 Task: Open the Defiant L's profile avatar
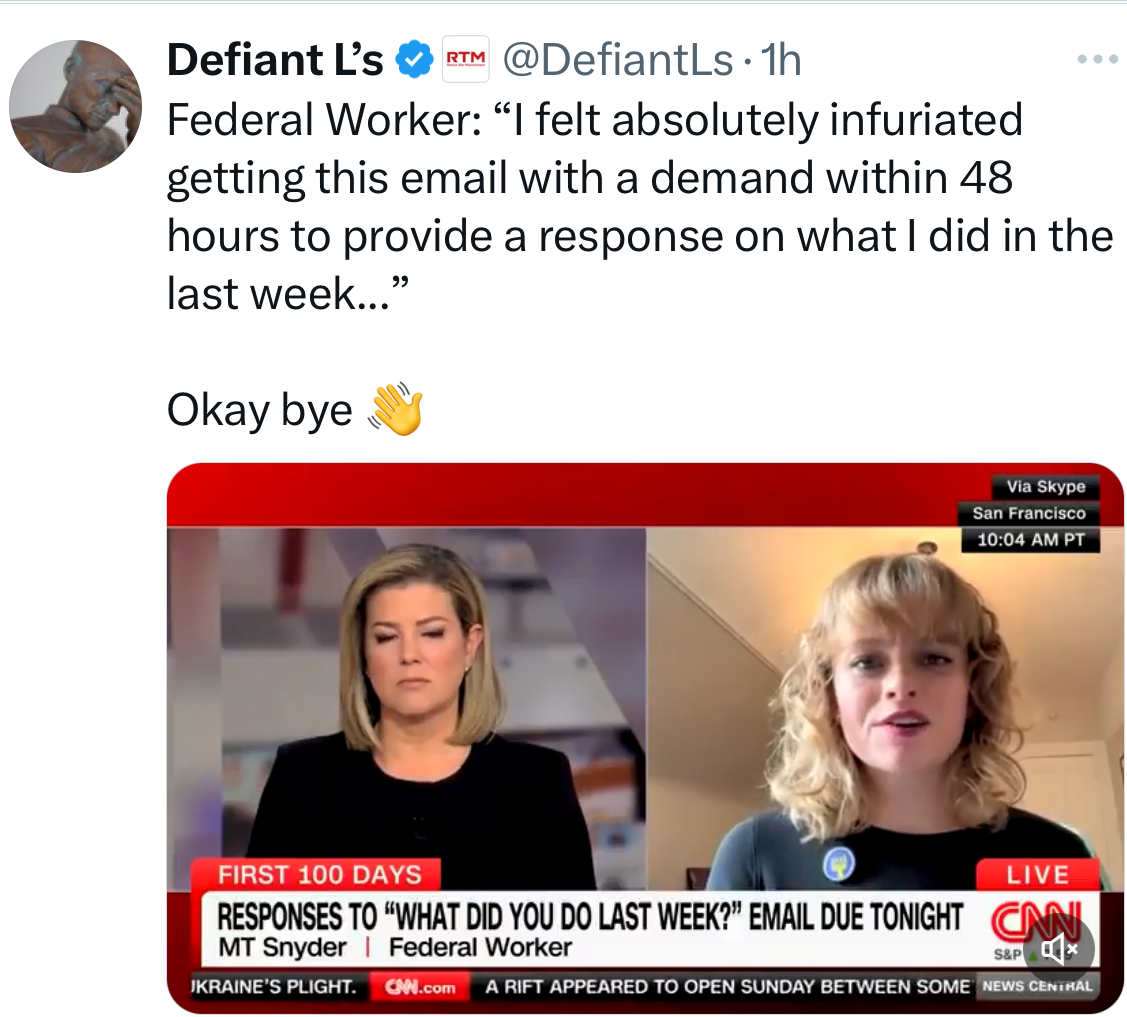click(76, 106)
